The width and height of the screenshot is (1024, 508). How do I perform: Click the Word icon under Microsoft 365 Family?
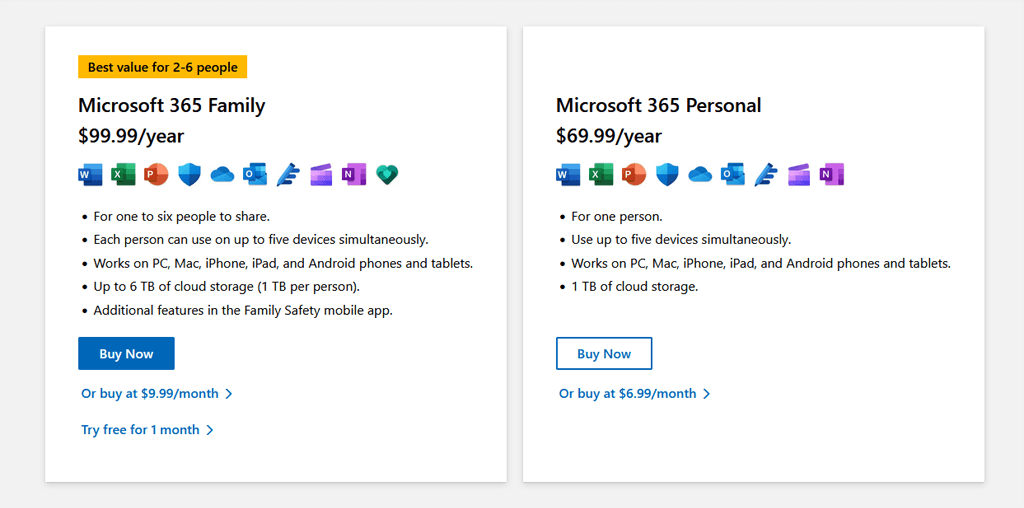click(90, 175)
